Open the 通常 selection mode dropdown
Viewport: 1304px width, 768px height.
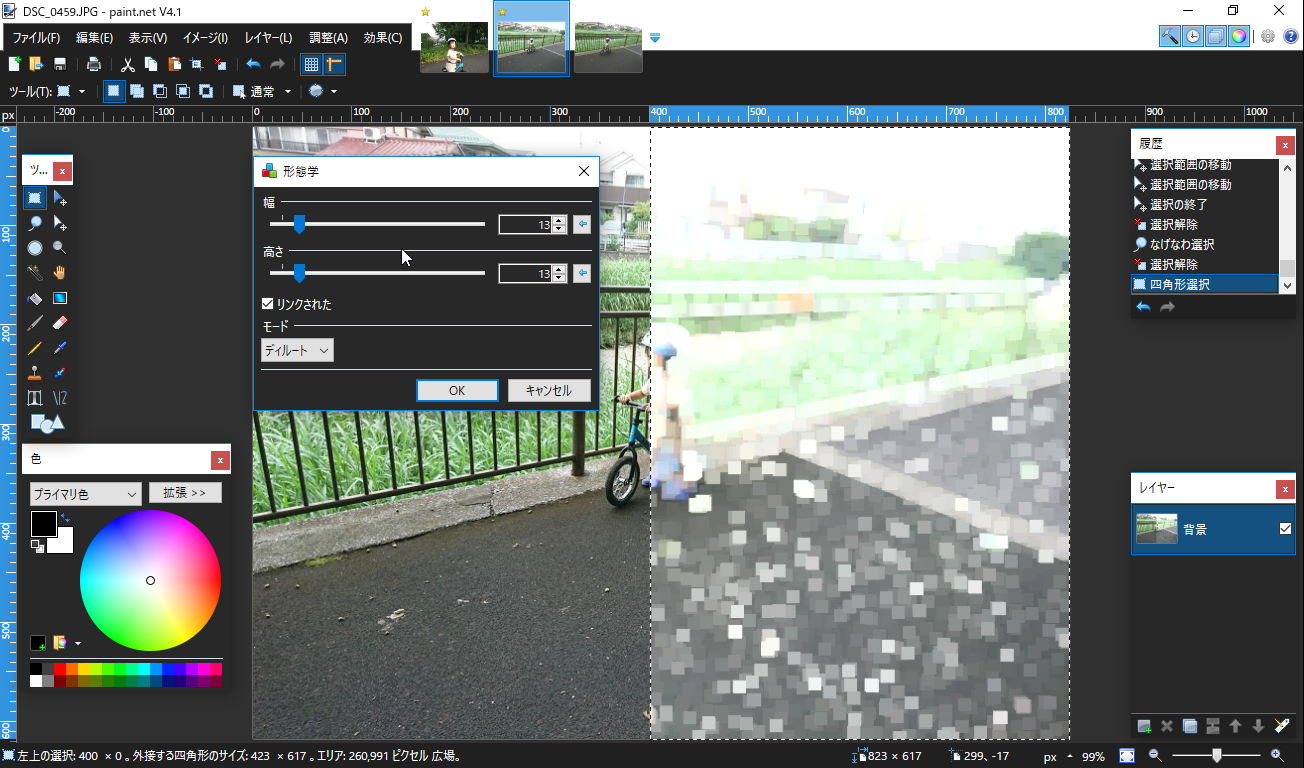(262, 91)
